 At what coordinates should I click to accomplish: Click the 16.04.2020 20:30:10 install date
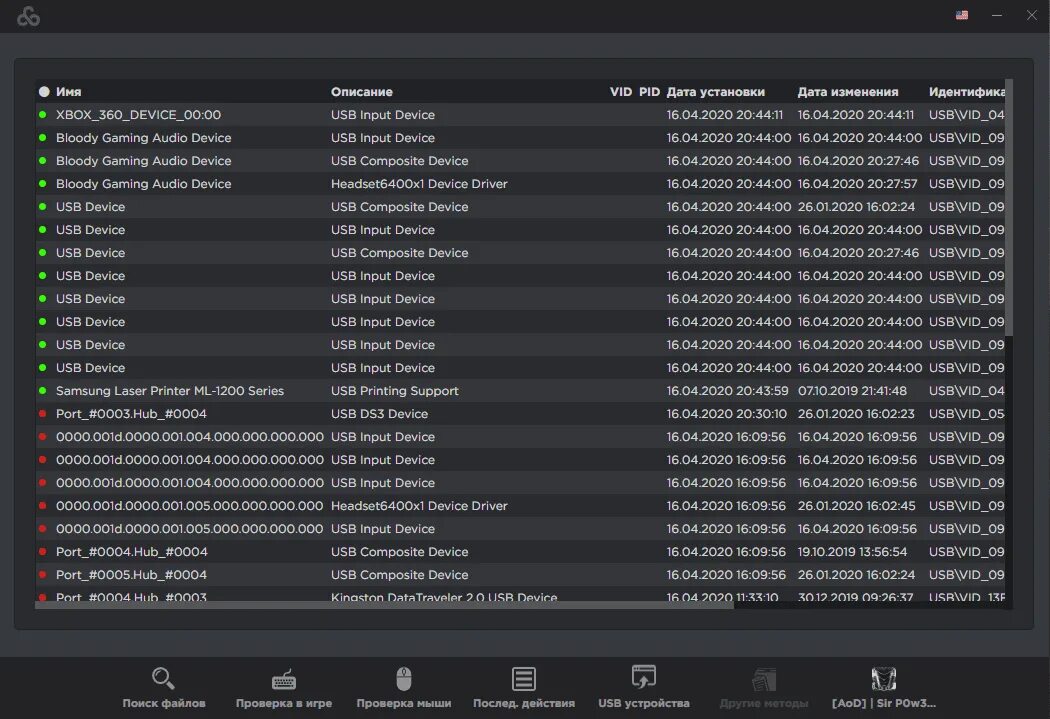pos(727,414)
